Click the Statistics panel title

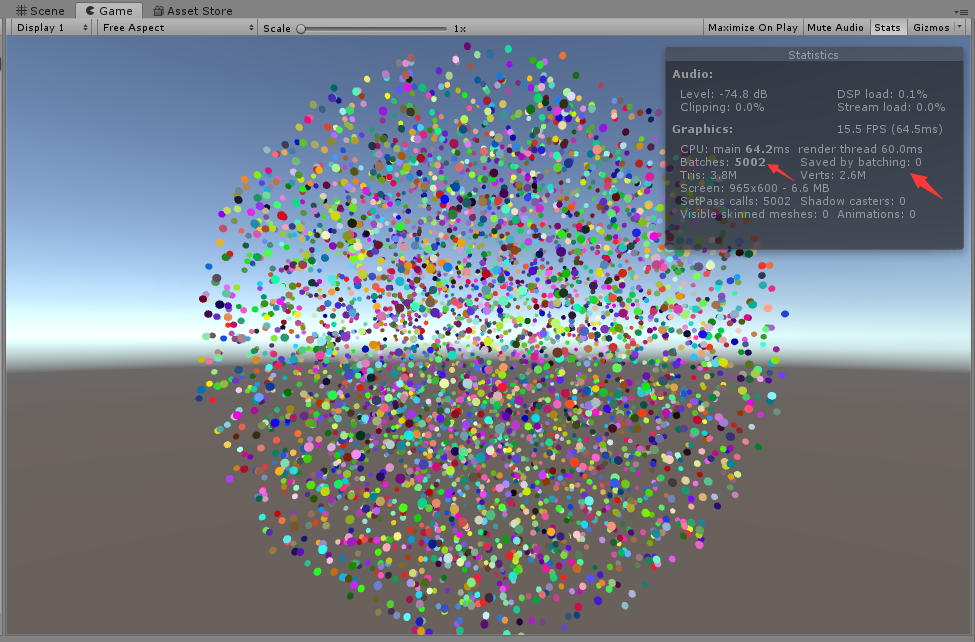click(813, 55)
